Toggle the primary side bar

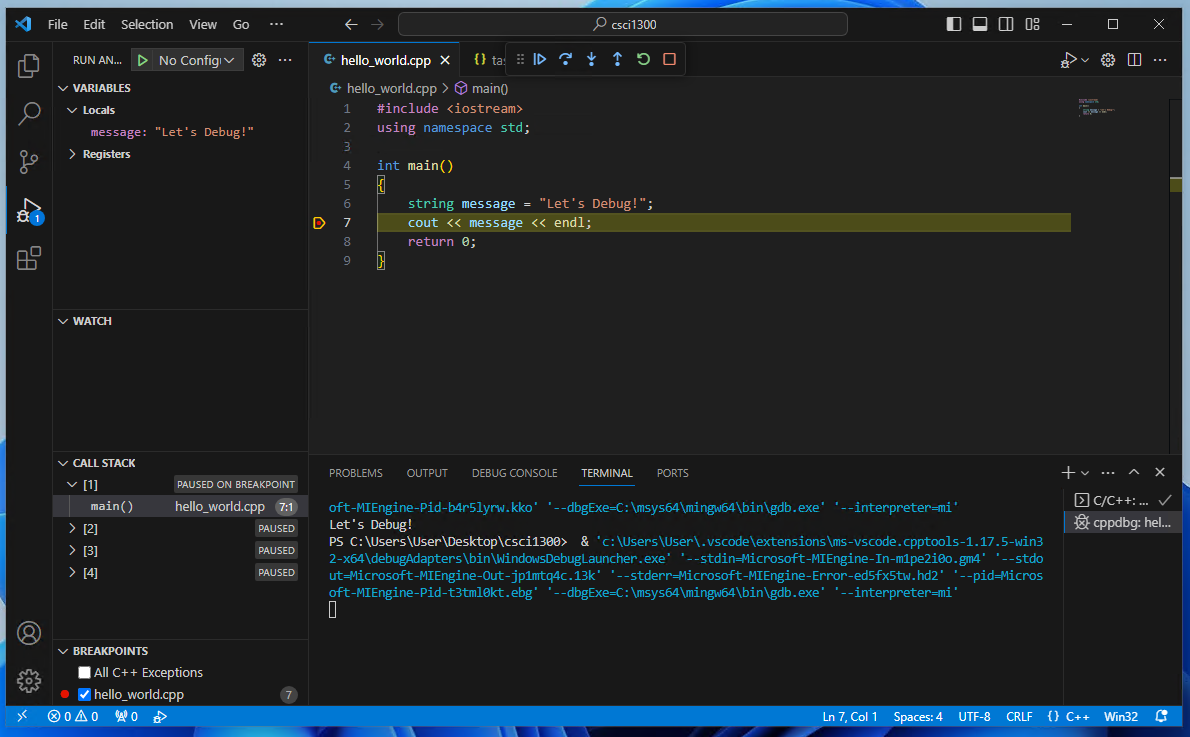click(x=954, y=24)
